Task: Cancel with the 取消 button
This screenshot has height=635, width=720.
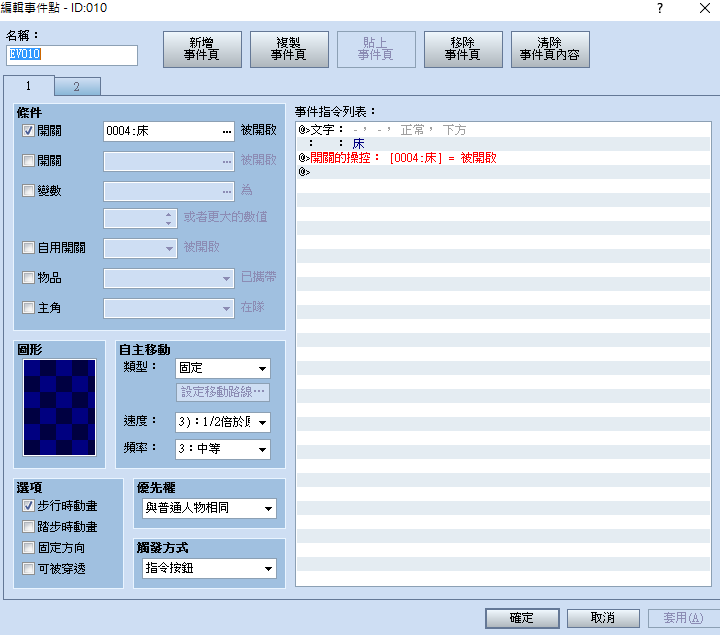Action: coord(603,618)
